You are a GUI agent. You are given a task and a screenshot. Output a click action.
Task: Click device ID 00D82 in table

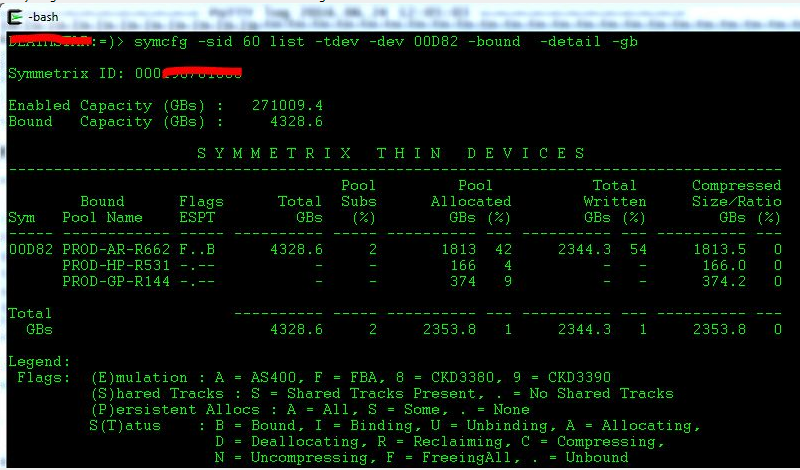(31, 250)
